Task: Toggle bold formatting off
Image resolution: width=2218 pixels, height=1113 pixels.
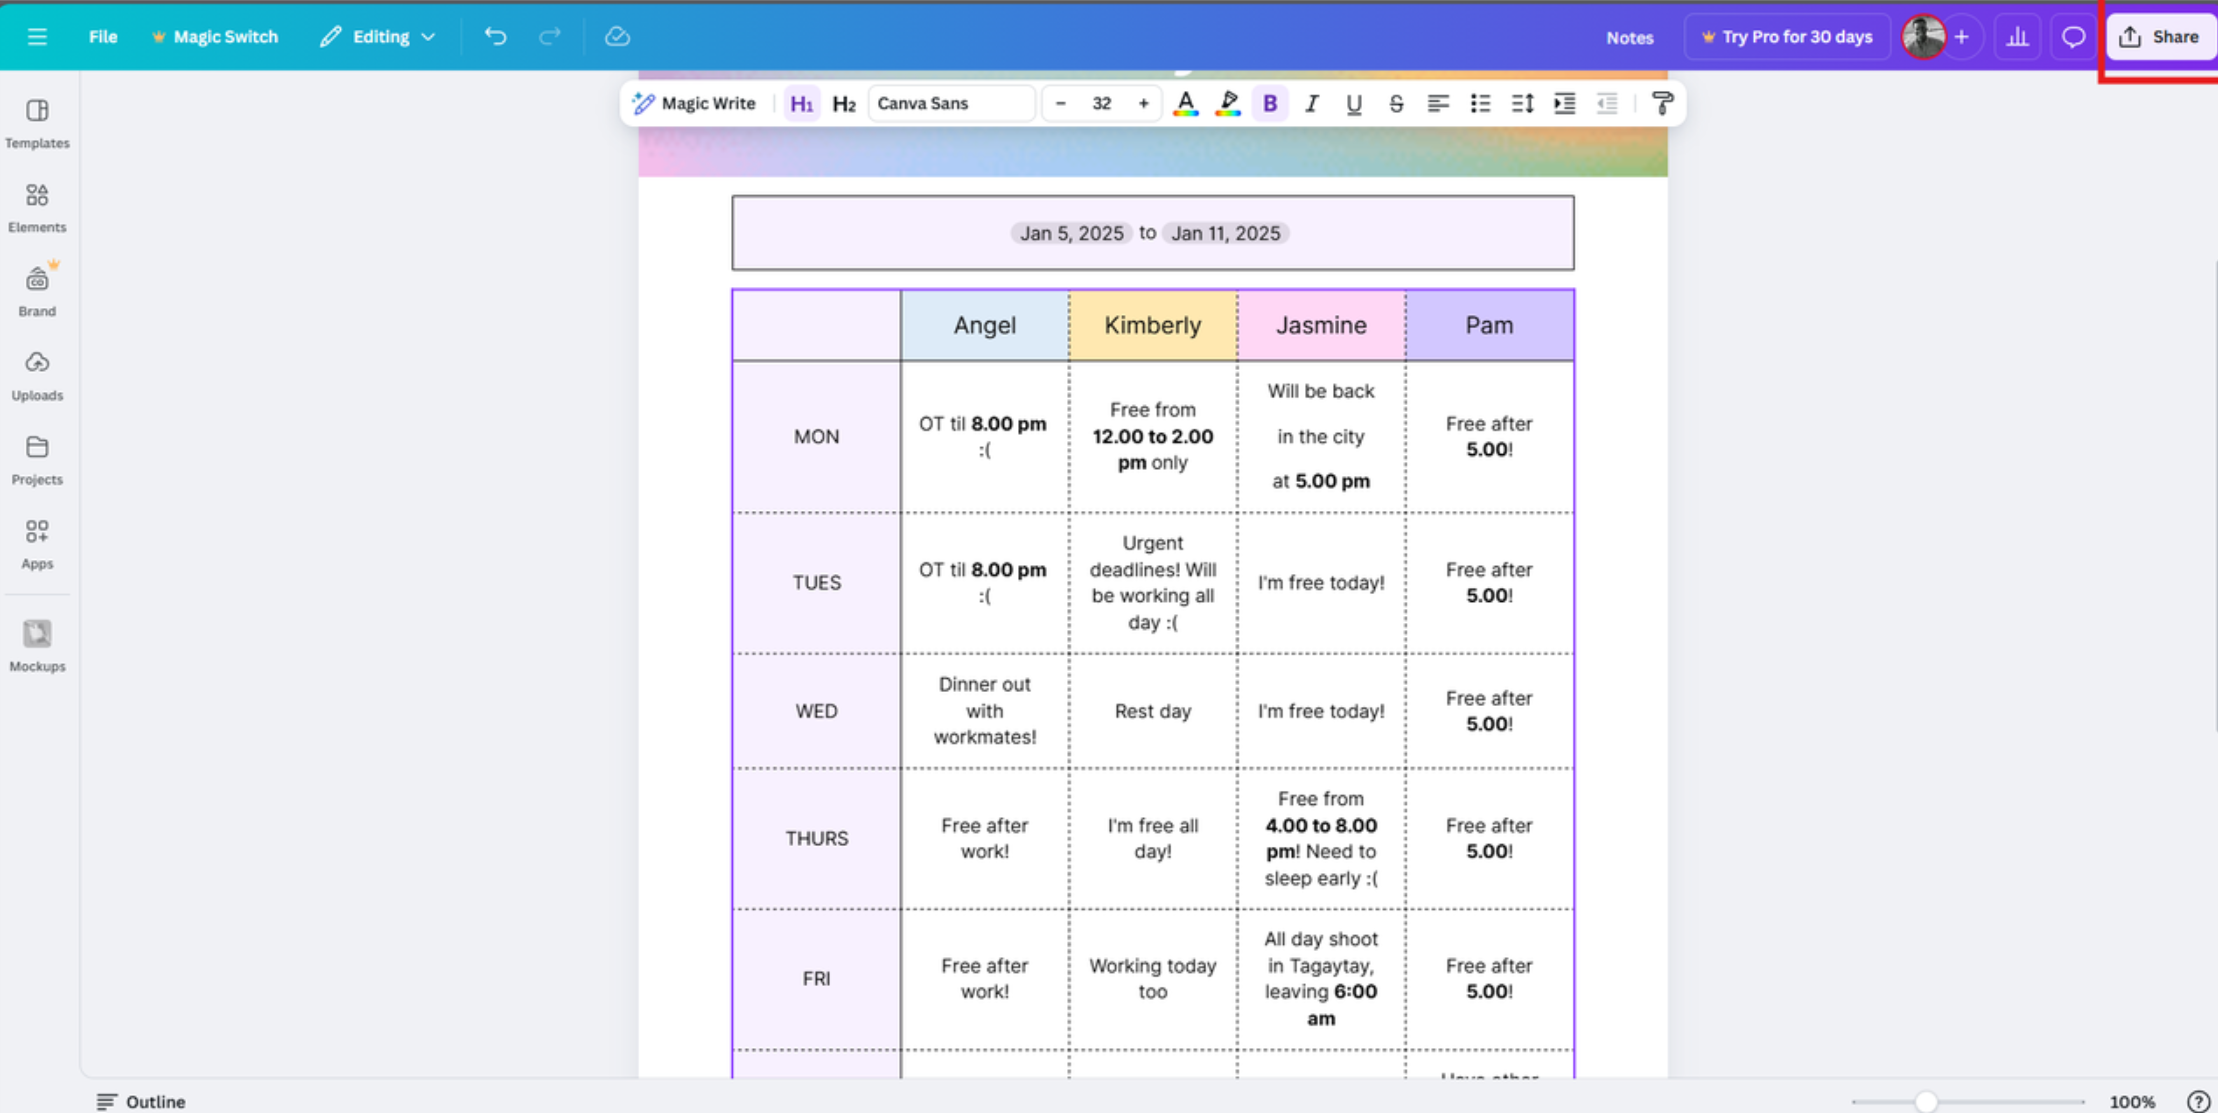Action: 1269,103
